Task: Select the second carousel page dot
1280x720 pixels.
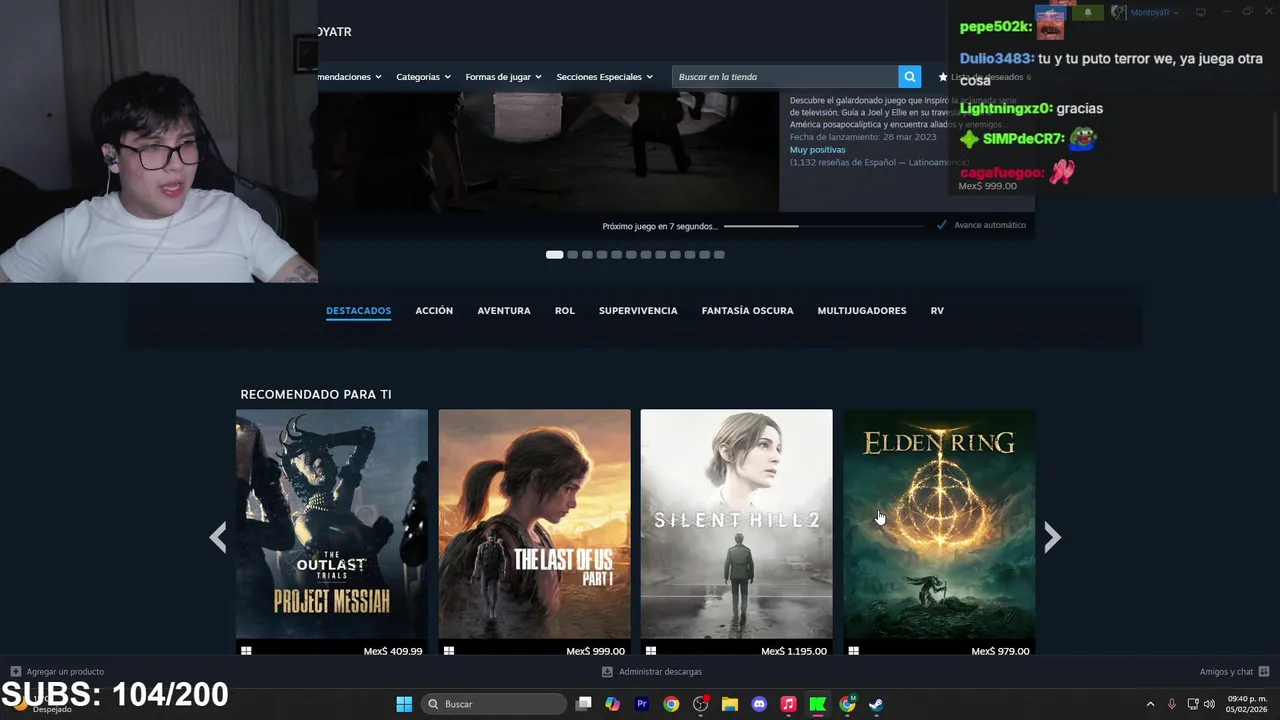Action: (x=572, y=255)
